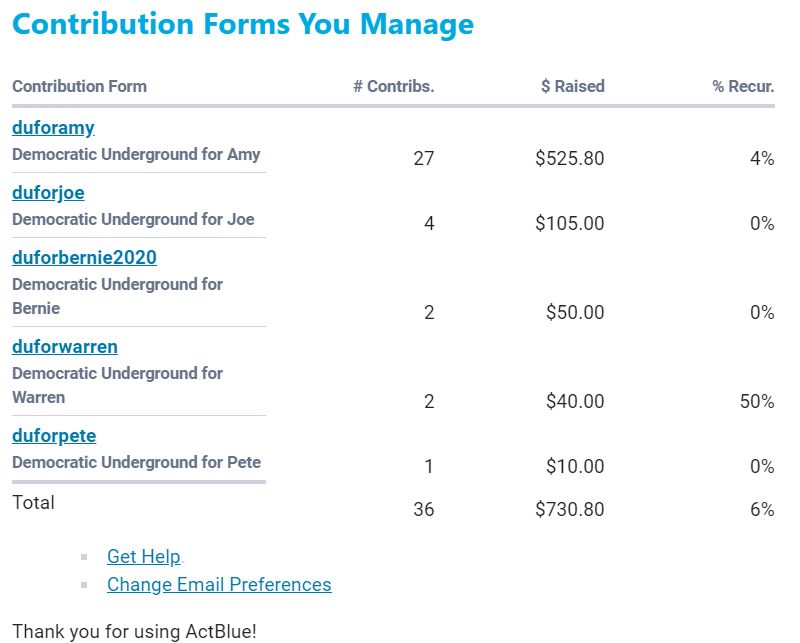The height and width of the screenshot is (643, 800).
Task: Open the duforwarren contribution form link
Action: coord(65,347)
